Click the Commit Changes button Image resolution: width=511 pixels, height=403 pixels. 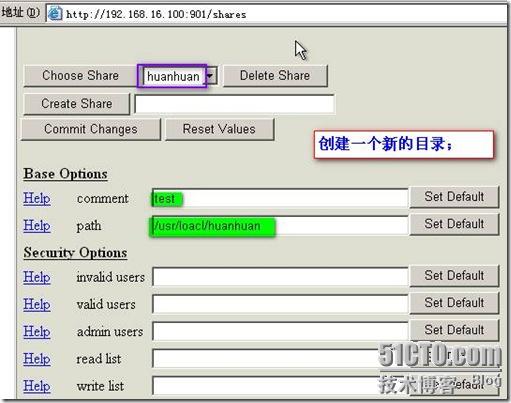tap(91, 129)
